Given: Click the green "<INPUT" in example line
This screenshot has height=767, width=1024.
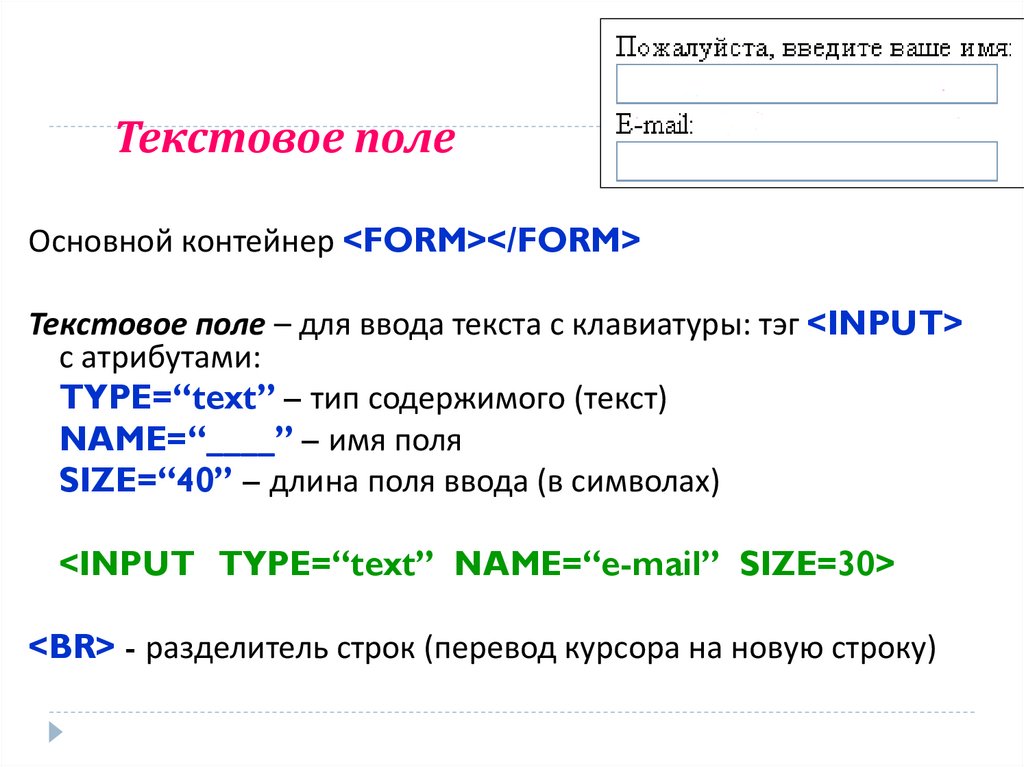Looking at the screenshot, I should [127, 563].
